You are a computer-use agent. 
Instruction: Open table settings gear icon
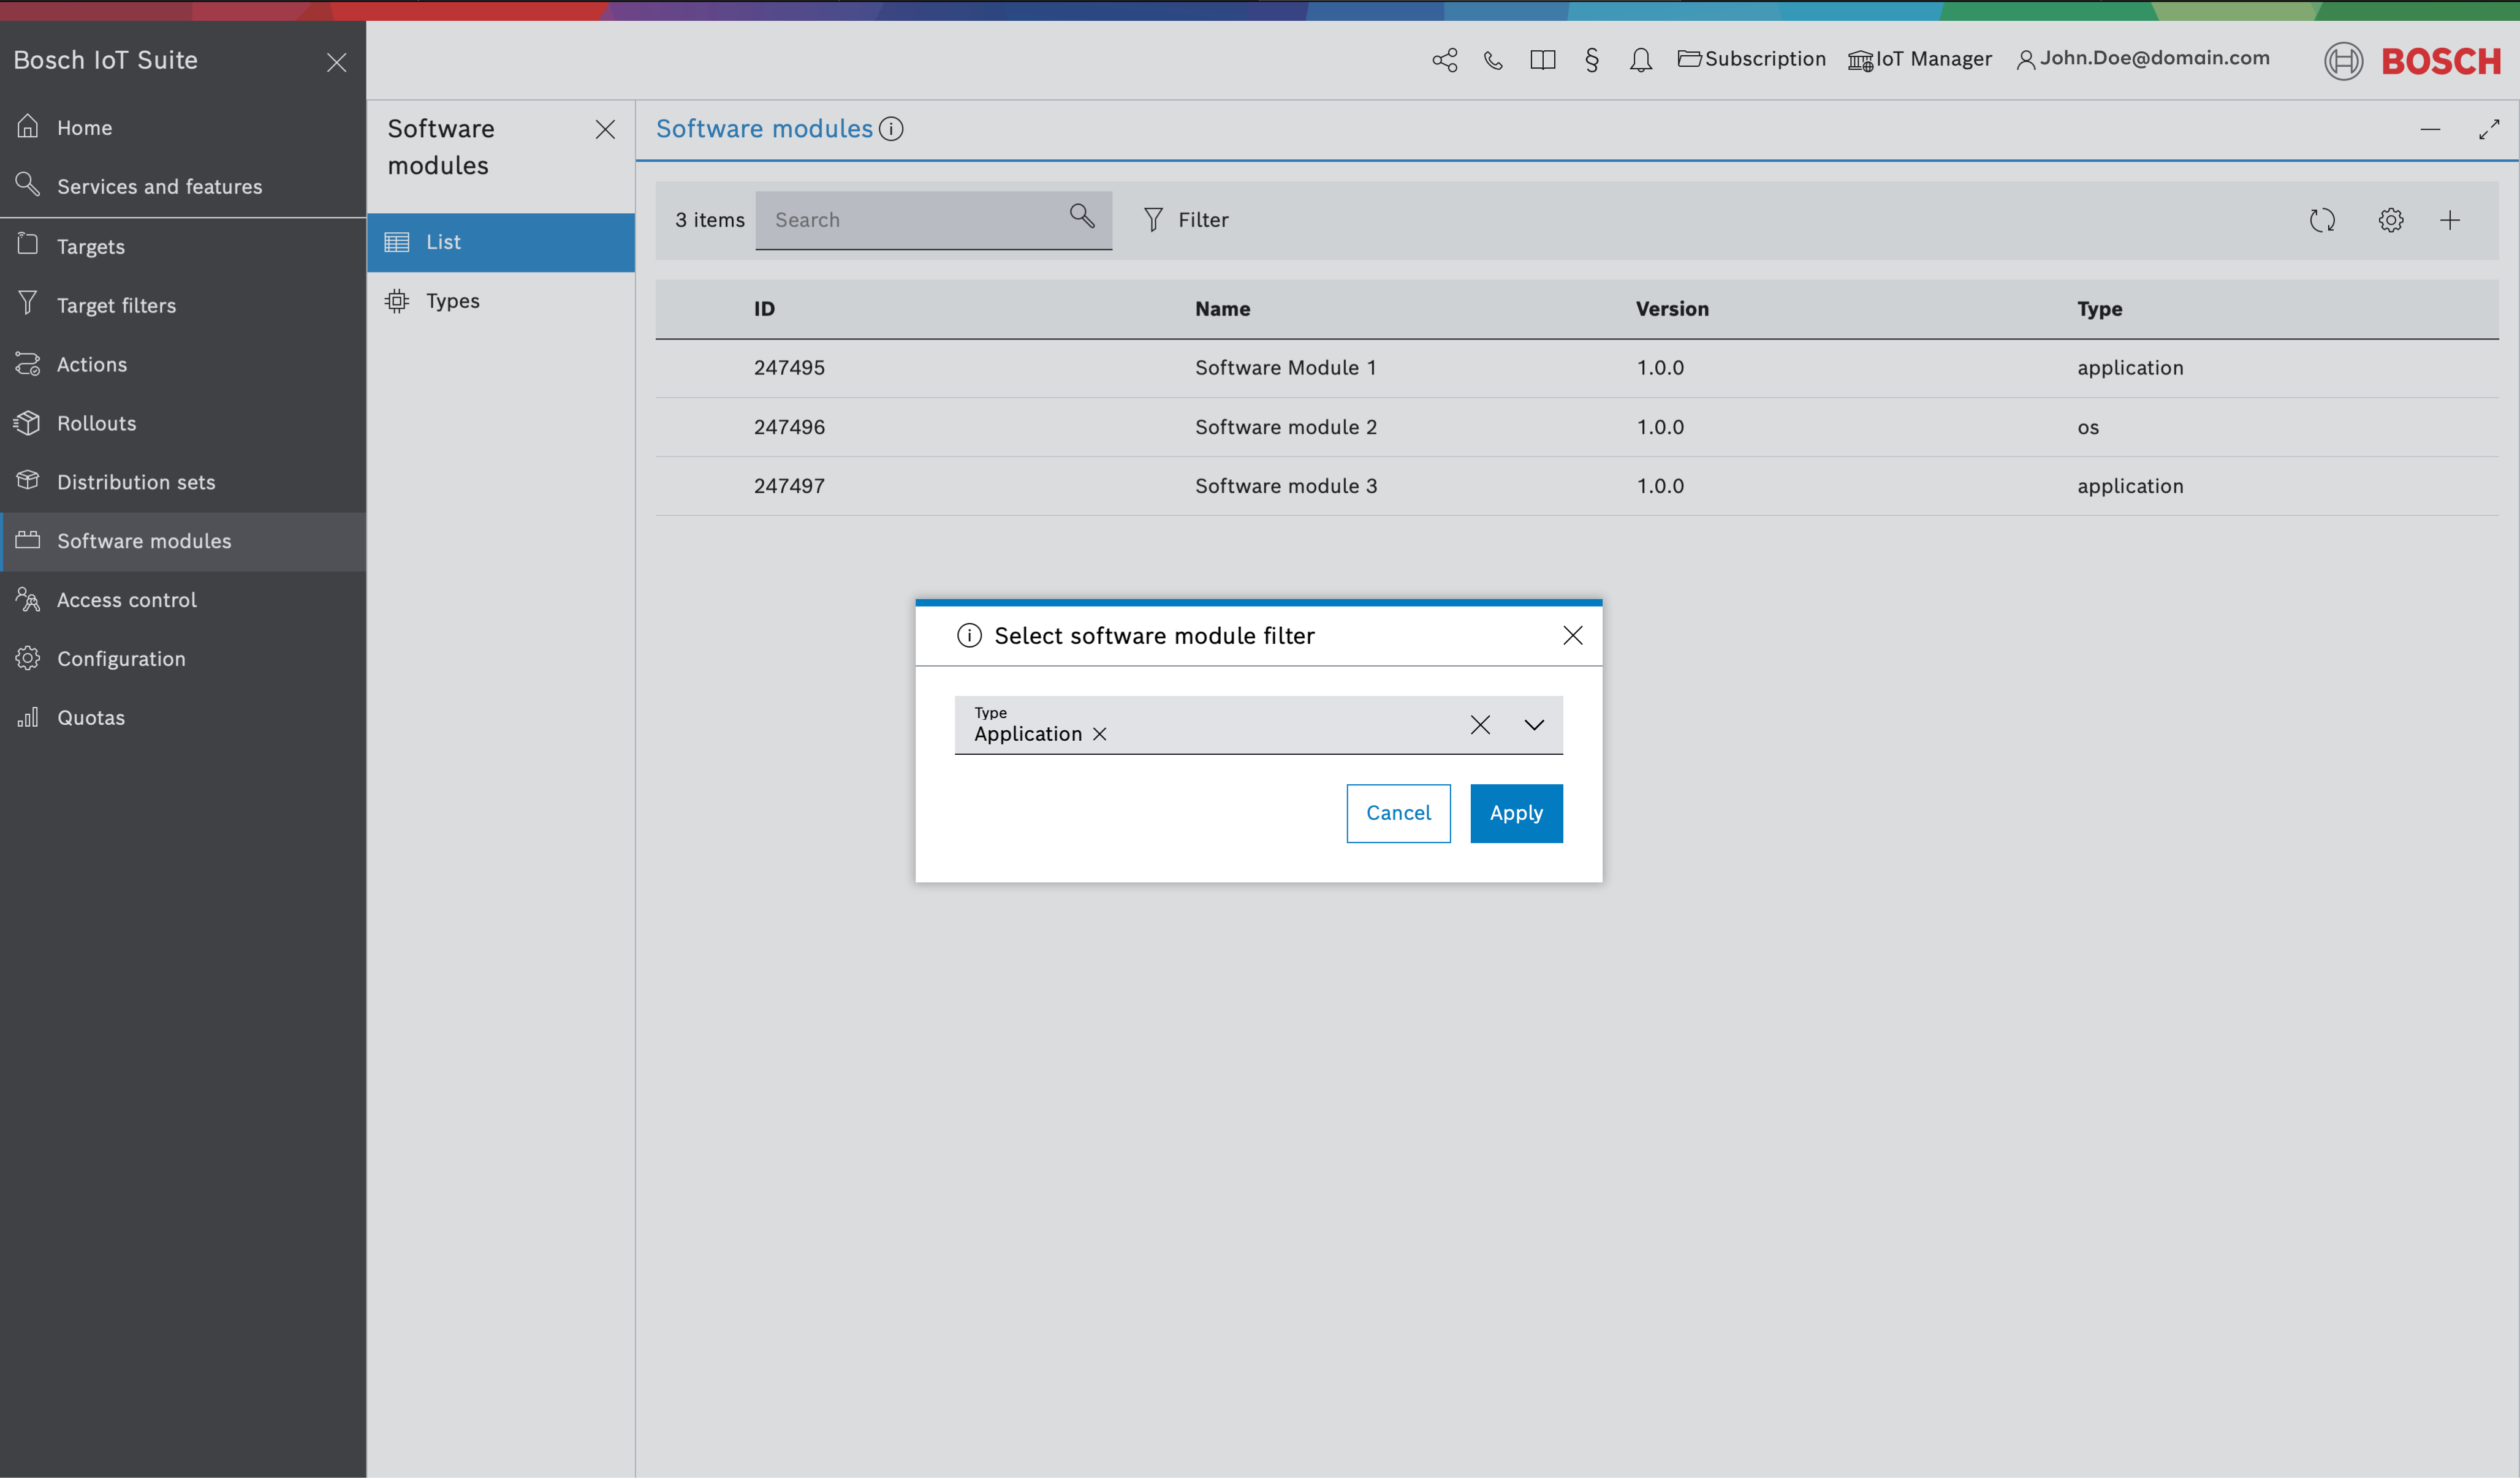click(2390, 220)
